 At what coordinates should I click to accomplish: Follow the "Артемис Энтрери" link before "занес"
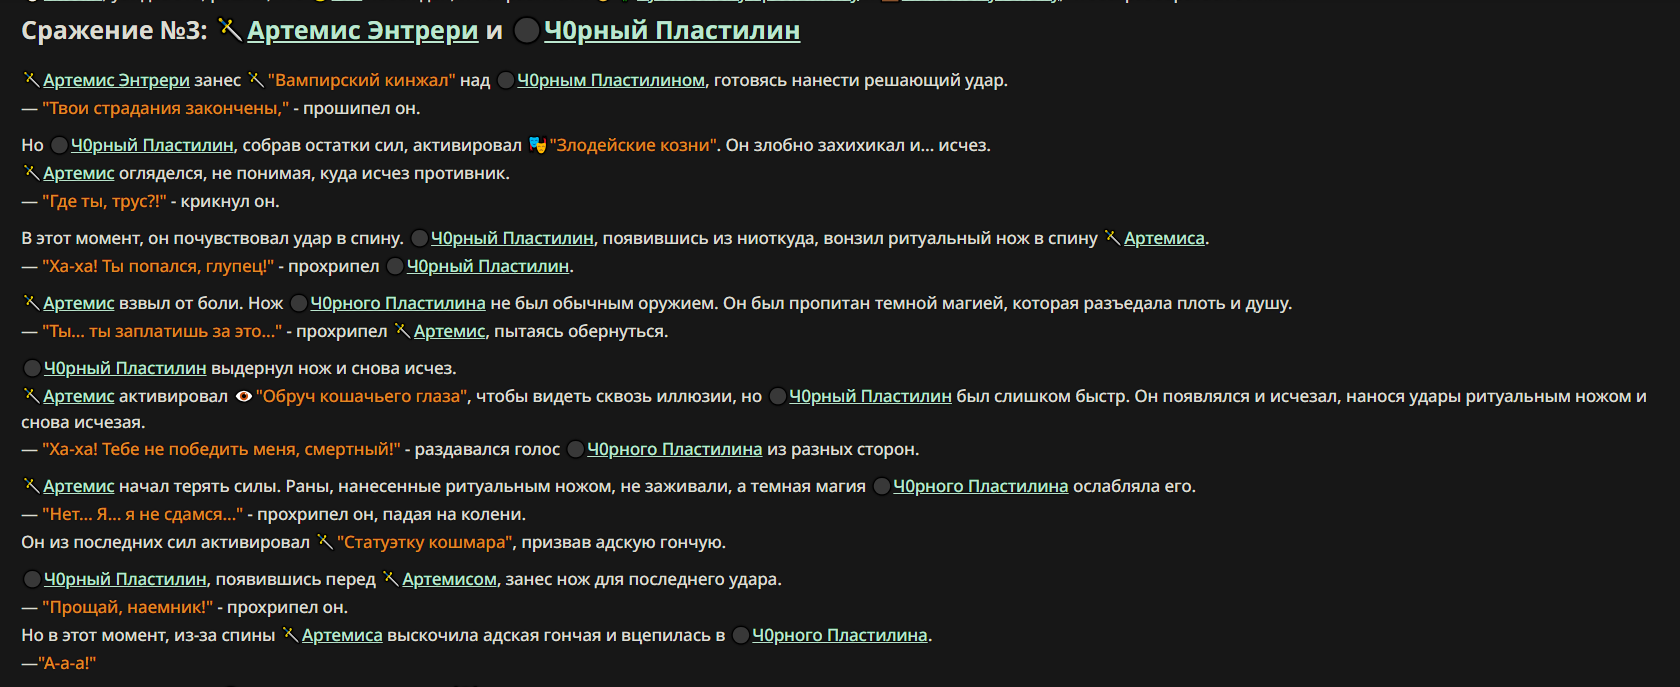[x=116, y=80]
